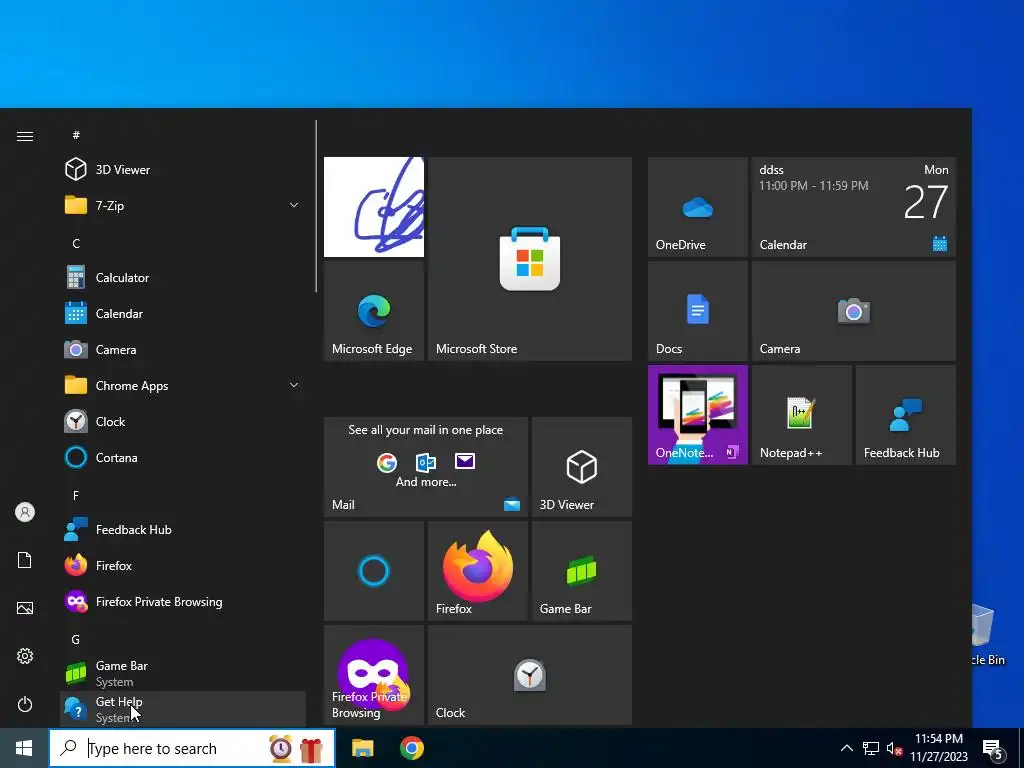Open Camera from the app list
Screen dimensions: 1024x768
183,349
